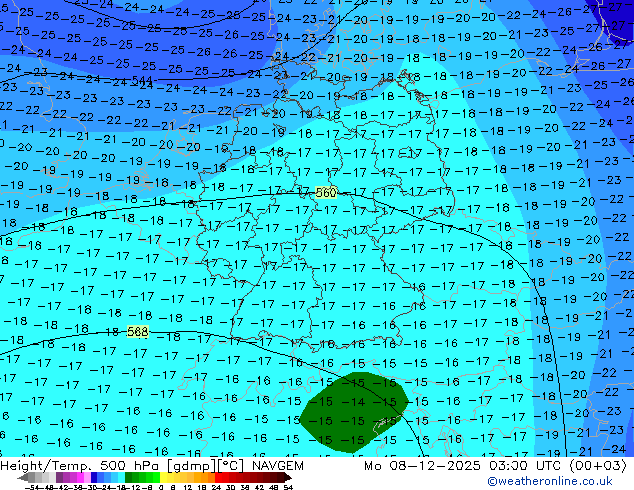Click the 560 height contour label
Viewport: 634px width, 490px height.
325,193
